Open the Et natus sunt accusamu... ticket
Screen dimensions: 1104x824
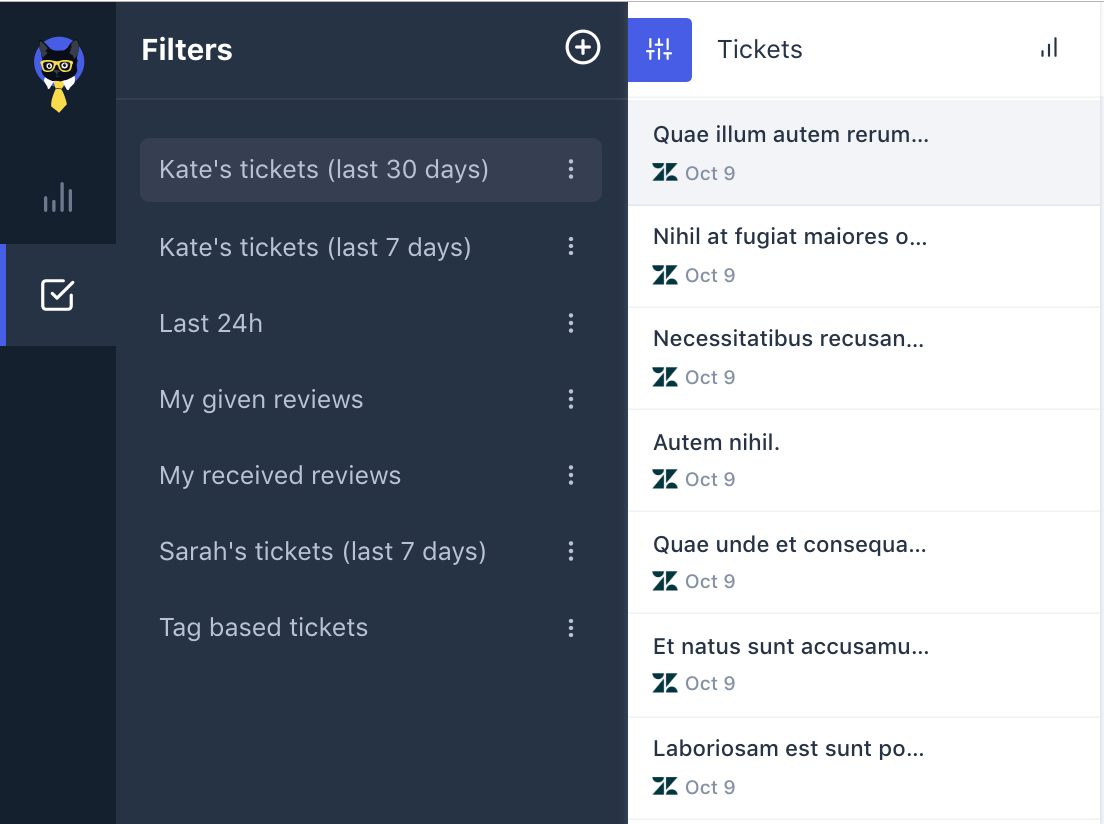point(790,647)
